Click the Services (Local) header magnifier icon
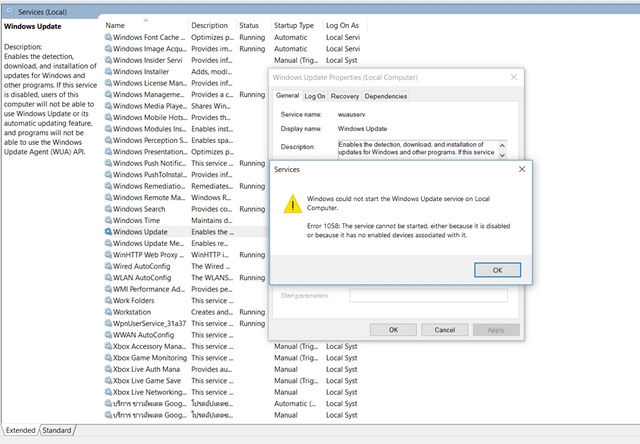640x444 pixels. pyautogui.click(x=10, y=11)
